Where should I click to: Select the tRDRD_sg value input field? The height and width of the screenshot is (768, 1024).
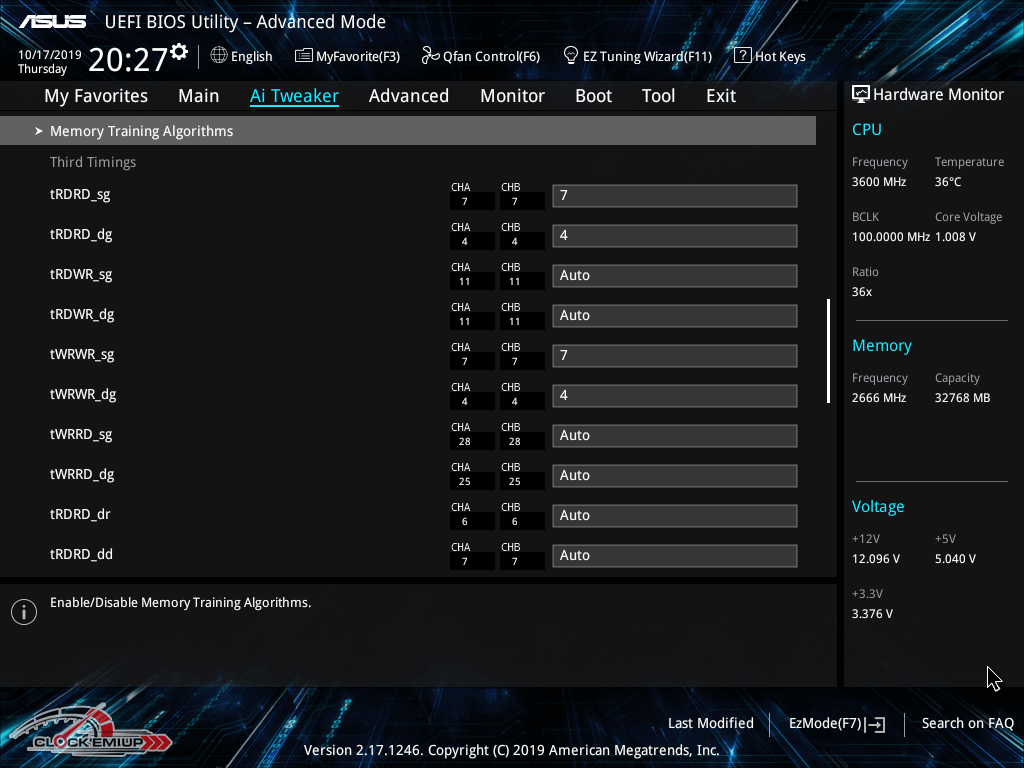pos(674,195)
